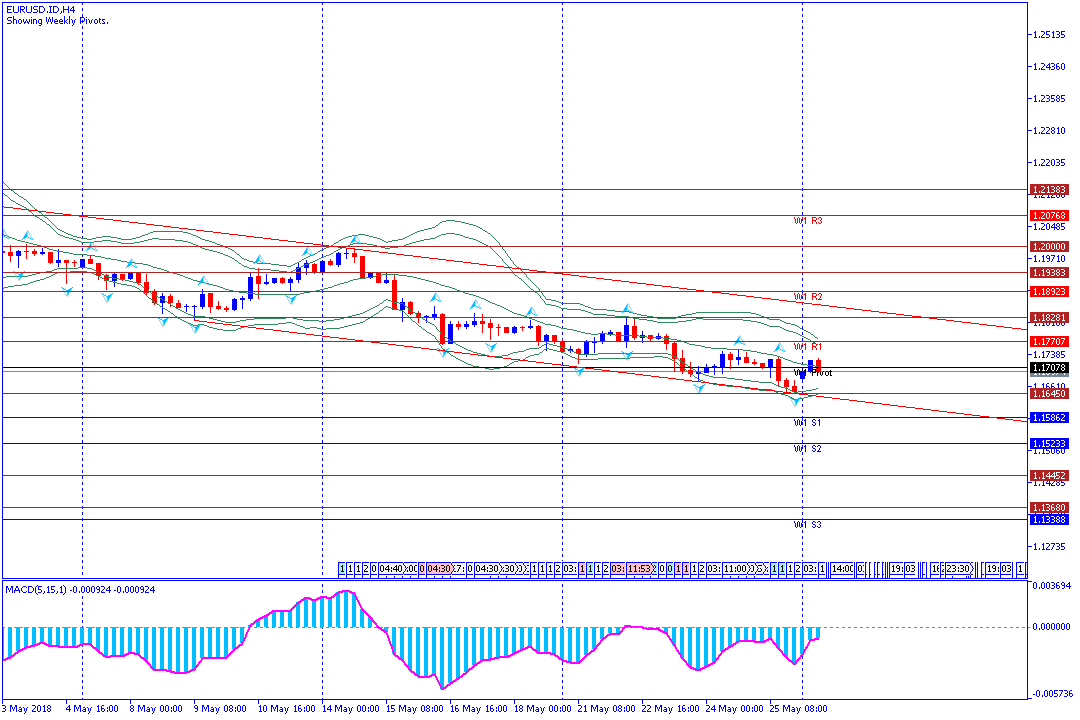Click the W1 S2 support label

click(x=807, y=449)
